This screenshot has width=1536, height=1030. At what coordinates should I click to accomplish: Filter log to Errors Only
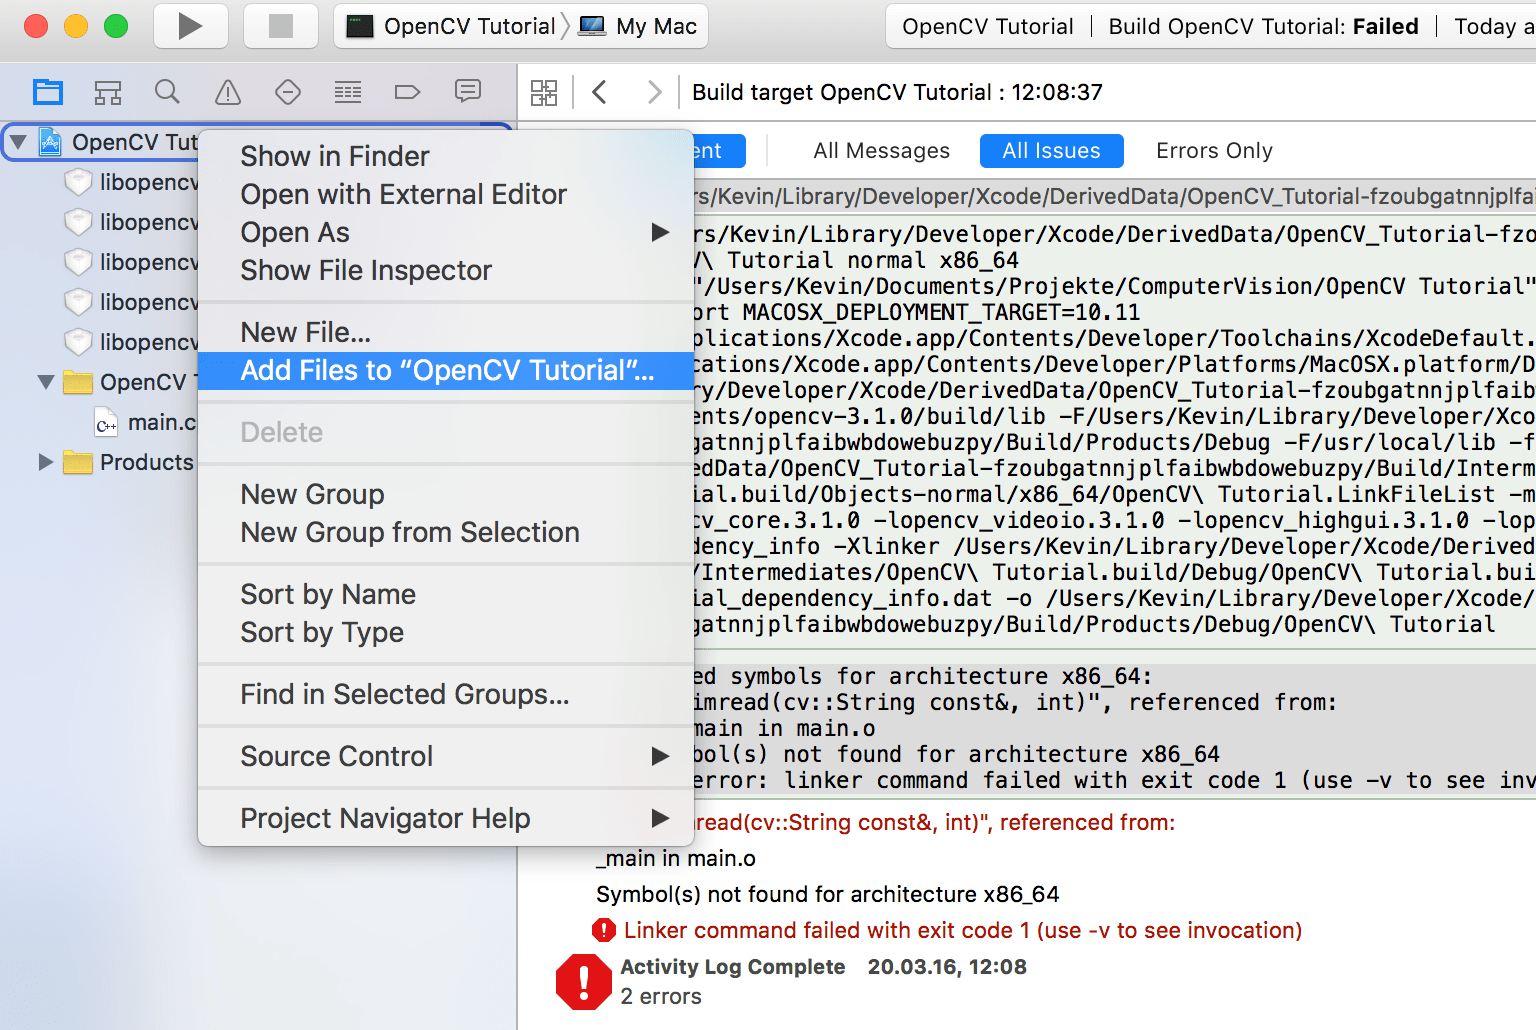(x=1213, y=150)
